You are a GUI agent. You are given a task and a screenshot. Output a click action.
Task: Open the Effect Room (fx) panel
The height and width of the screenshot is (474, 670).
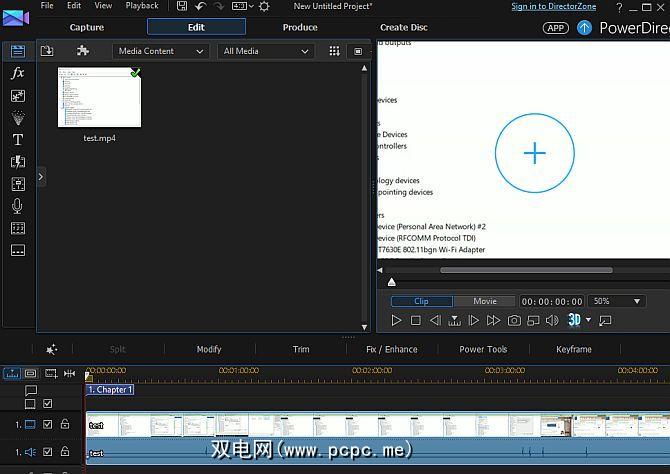click(x=17, y=73)
